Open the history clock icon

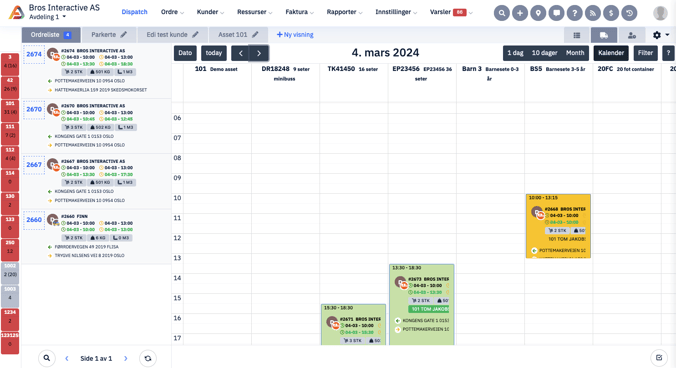pos(629,13)
